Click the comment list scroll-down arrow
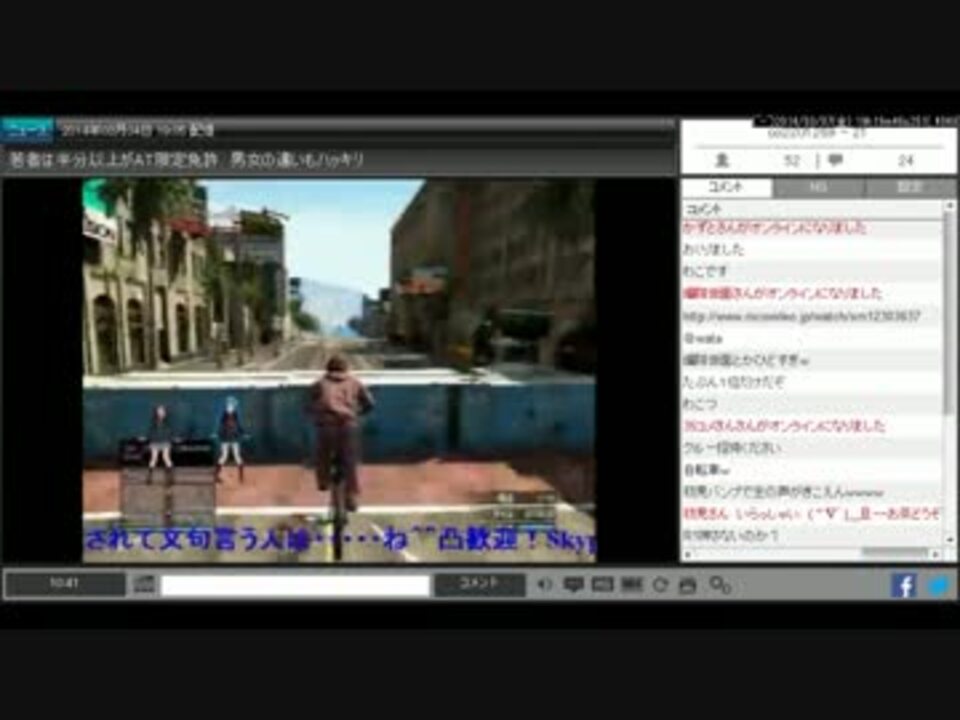Viewport: 960px width, 720px height. pyautogui.click(x=950, y=540)
